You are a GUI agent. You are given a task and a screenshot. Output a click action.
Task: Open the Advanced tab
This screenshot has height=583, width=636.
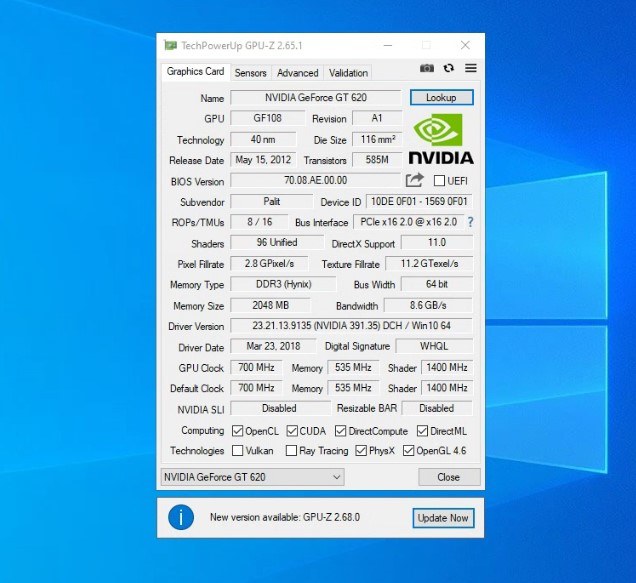point(298,73)
